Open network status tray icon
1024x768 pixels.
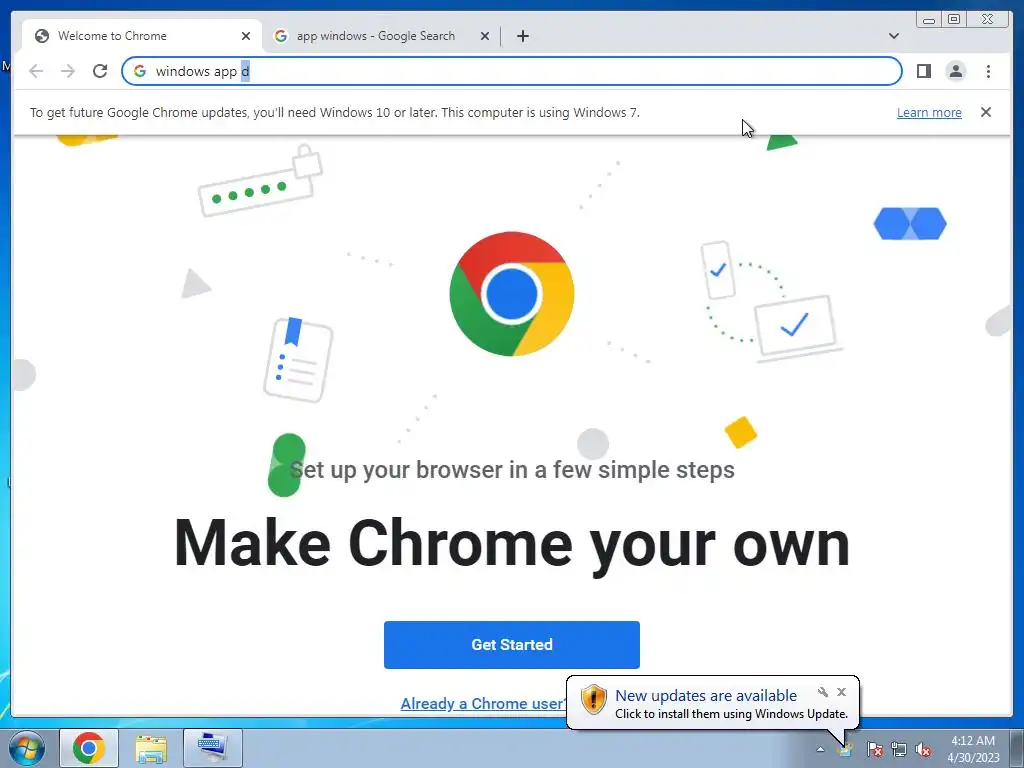(899, 749)
